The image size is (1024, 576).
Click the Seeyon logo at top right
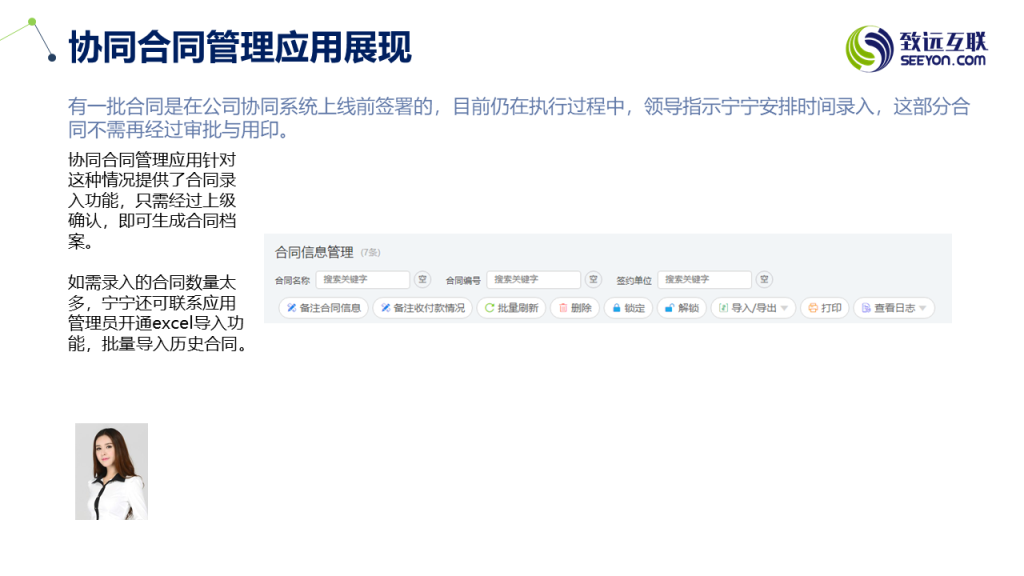coord(916,48)
